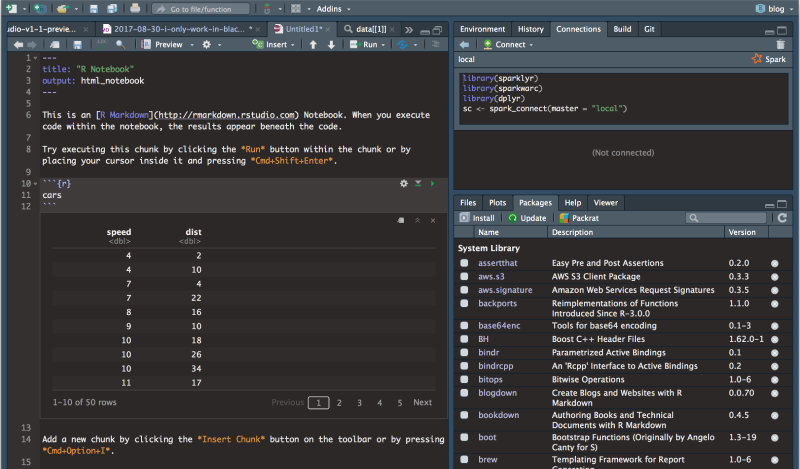Toggle the aws.s3 package checkbox
Viewport: 800px width, 469px height.
click(x=464, y=276)
